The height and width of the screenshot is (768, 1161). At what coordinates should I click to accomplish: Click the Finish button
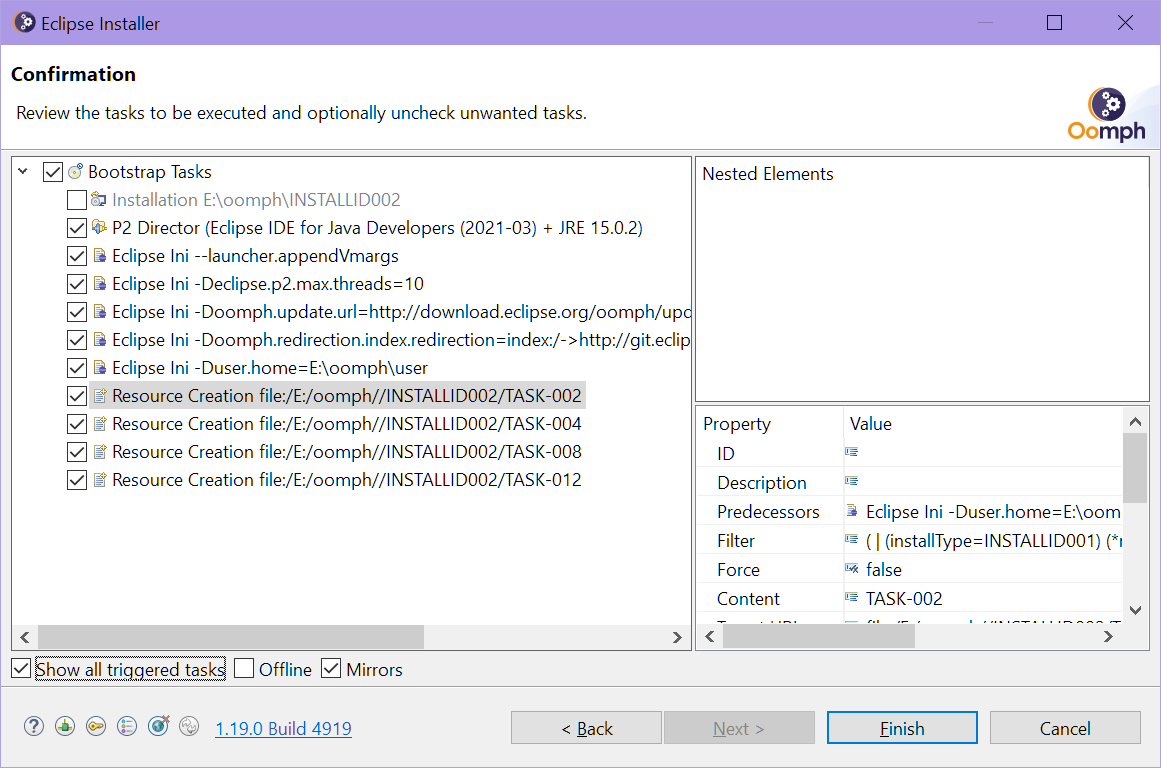click(902, 728)
